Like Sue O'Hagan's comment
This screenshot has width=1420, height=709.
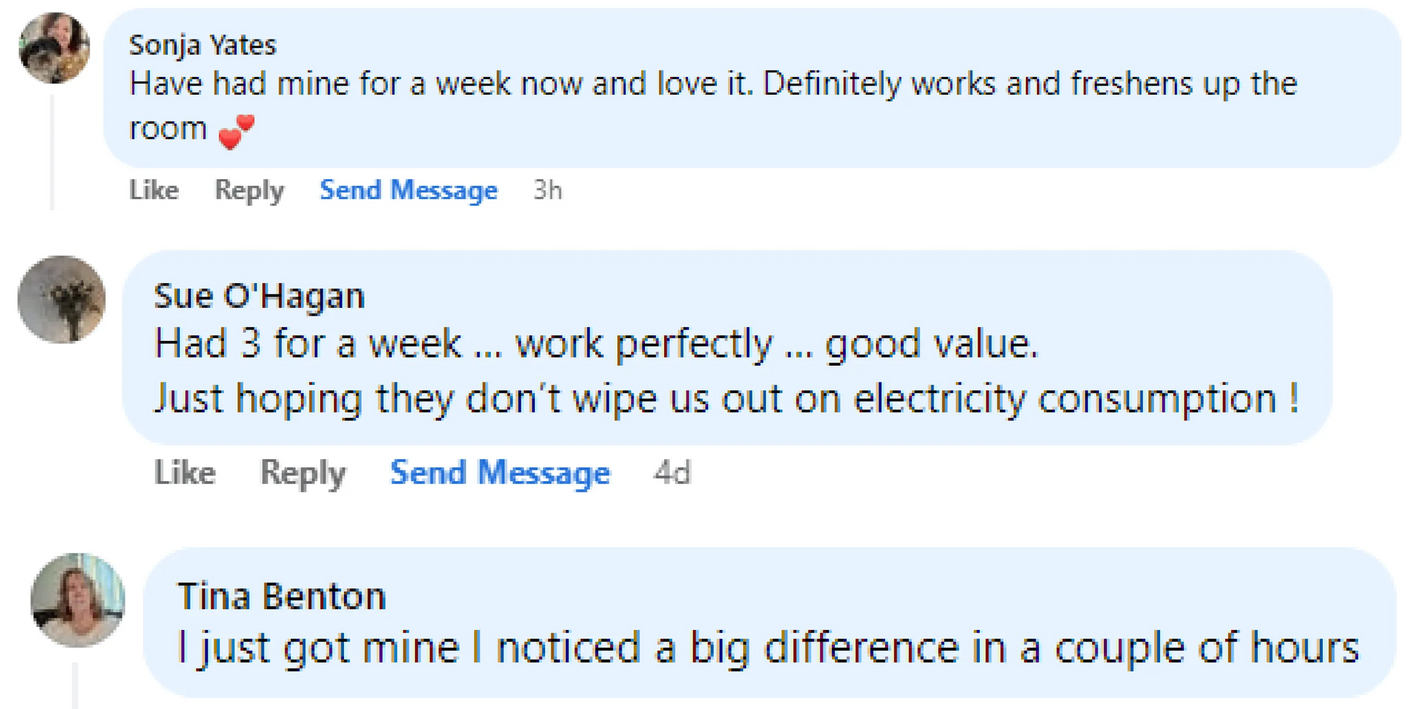coord(185,472)
